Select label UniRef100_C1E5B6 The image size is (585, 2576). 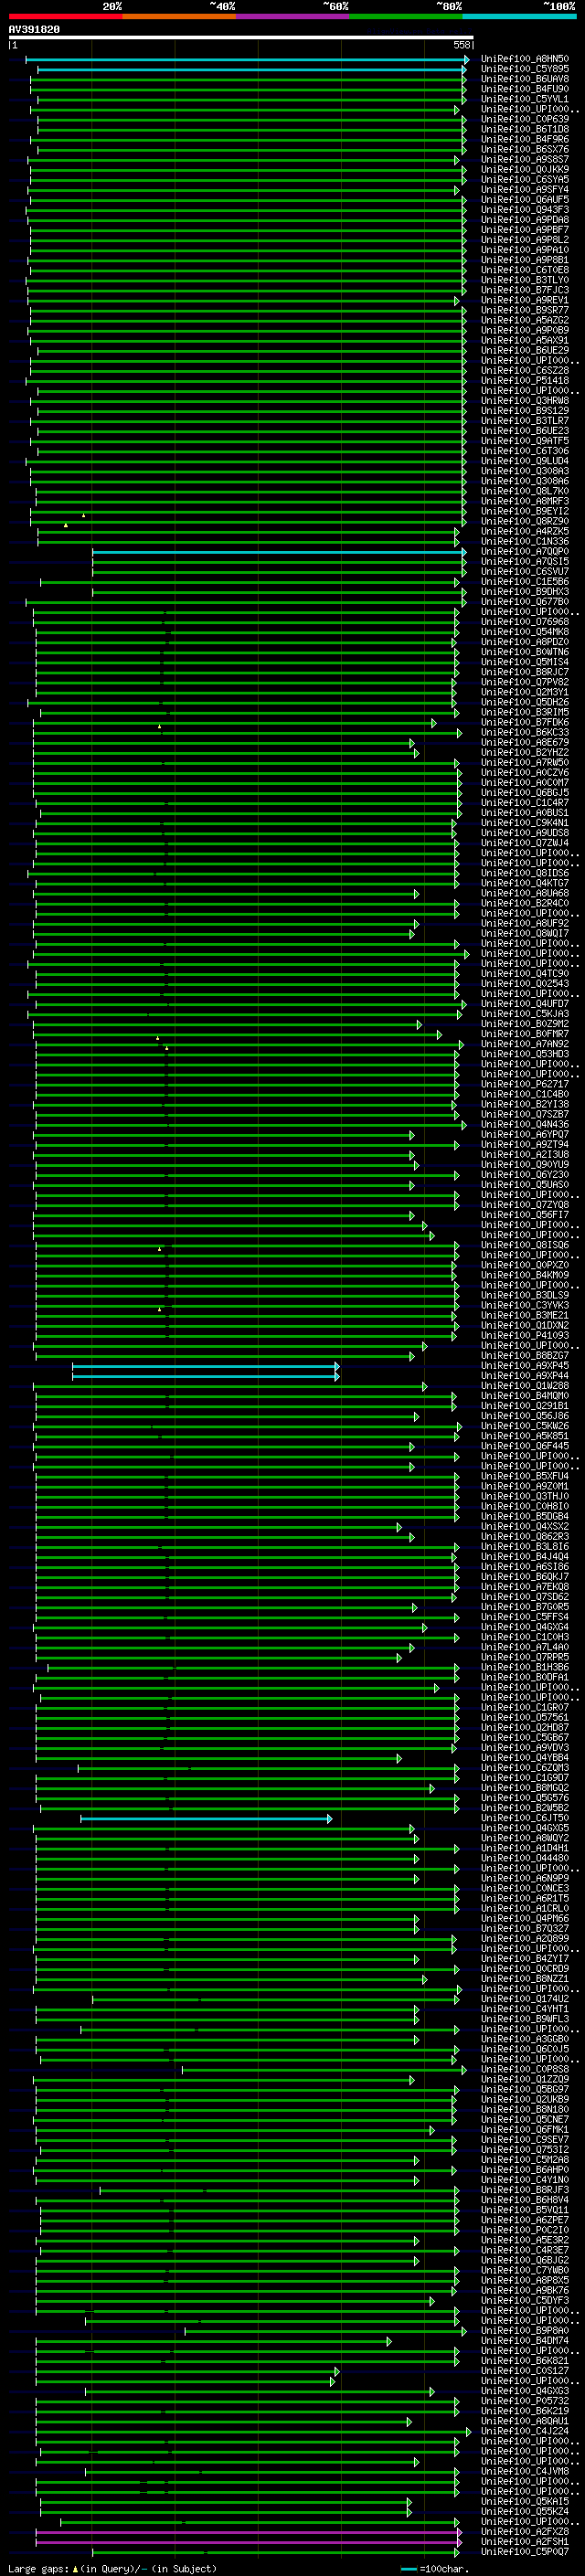525,581
